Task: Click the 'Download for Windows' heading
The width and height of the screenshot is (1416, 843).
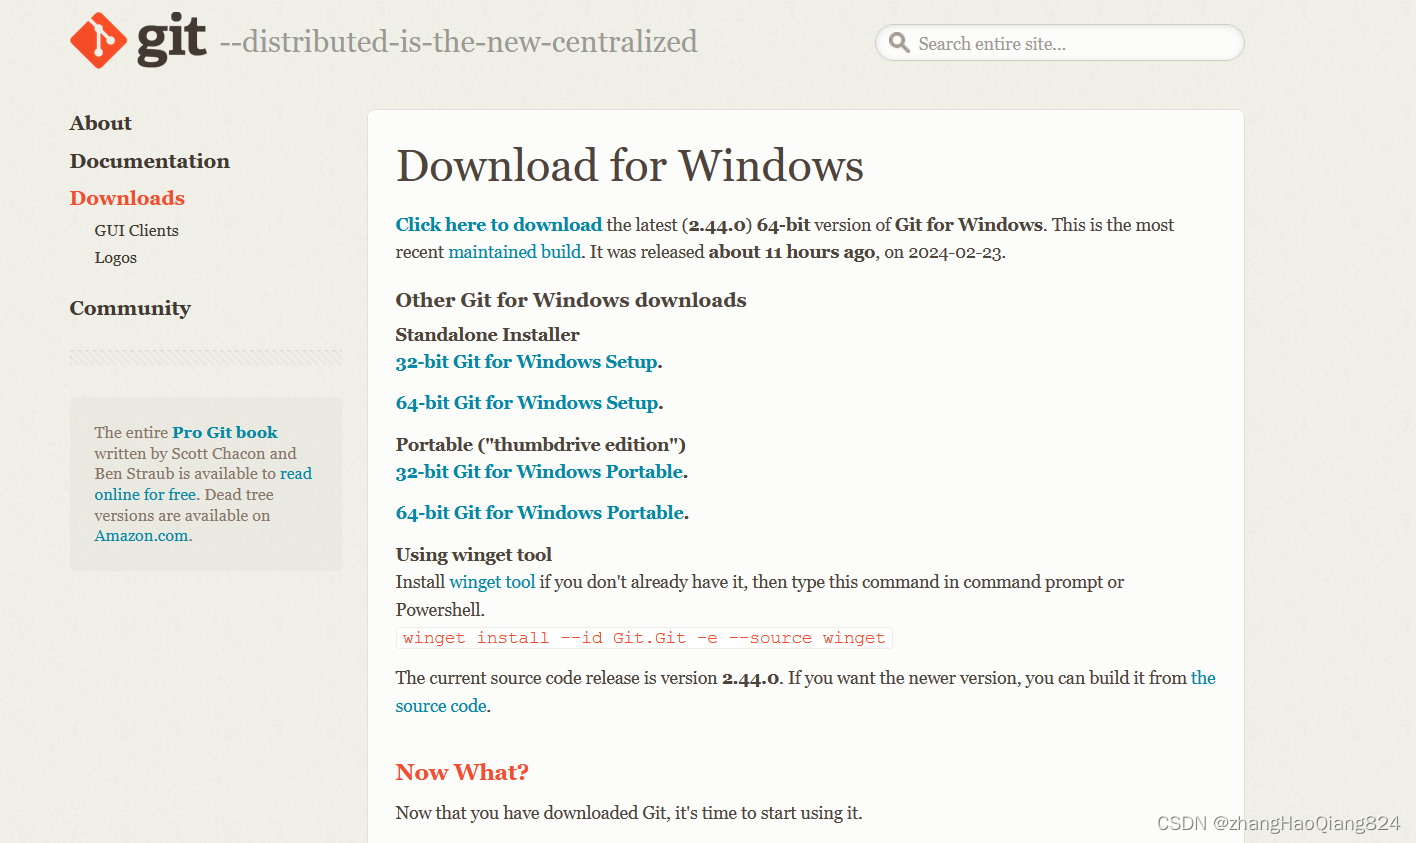Action: (630, 166)
